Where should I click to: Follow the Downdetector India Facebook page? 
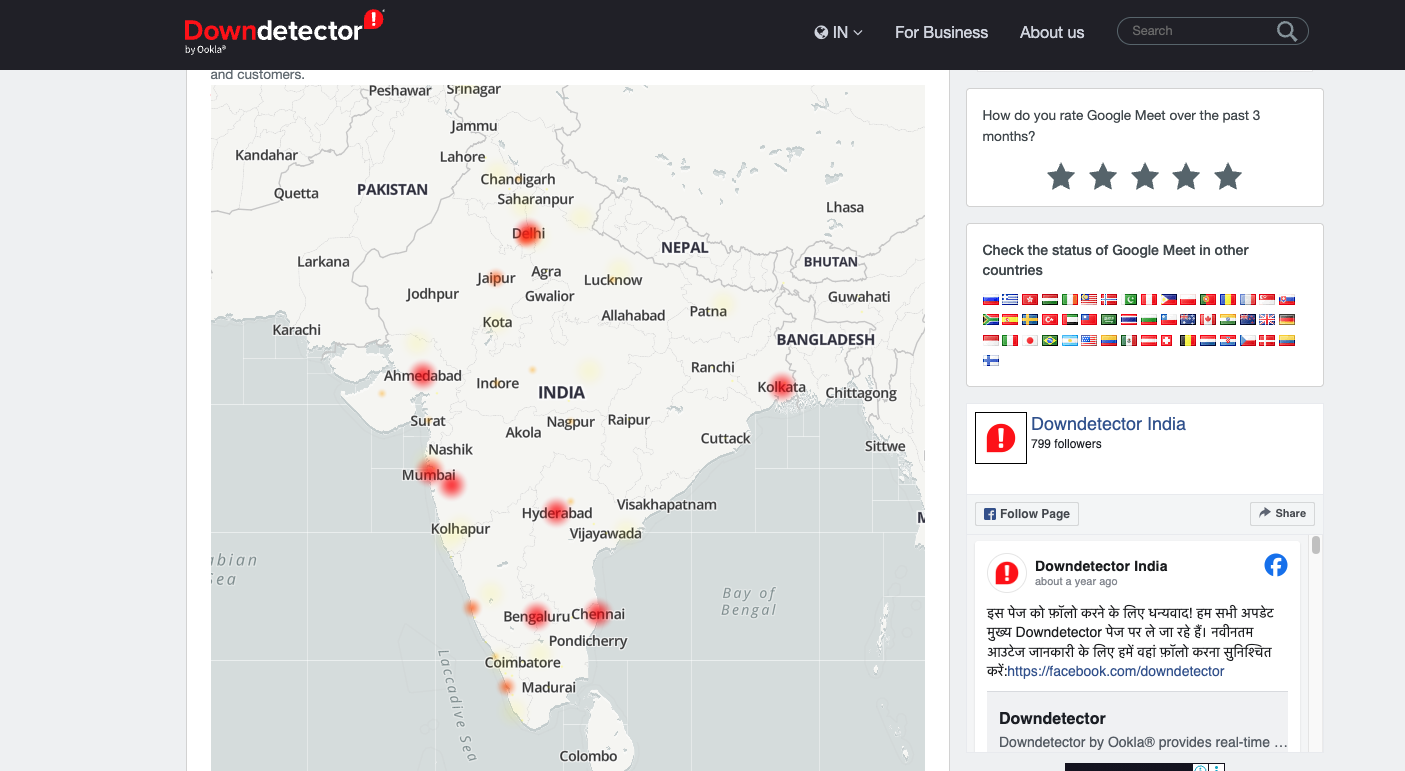tap(1026, 513)
